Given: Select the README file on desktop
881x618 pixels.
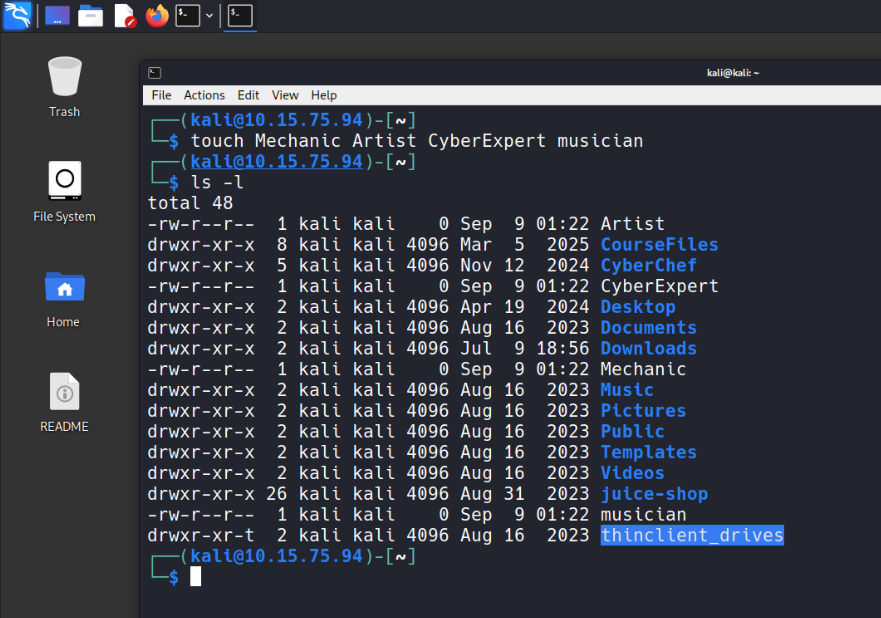Looking at the screenshot, I should click(x=64, y=393).
